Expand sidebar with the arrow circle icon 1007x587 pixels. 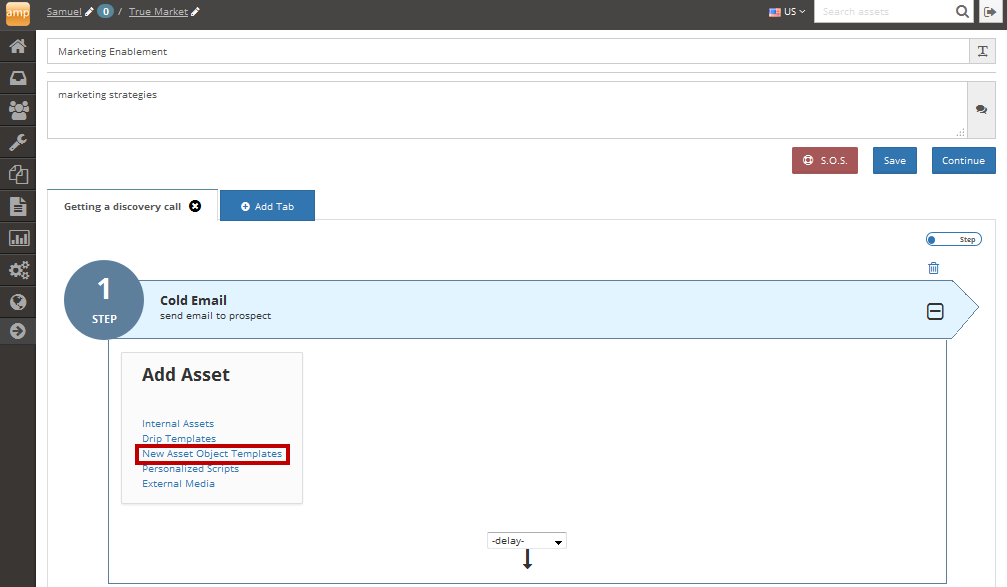pos(18,331)
